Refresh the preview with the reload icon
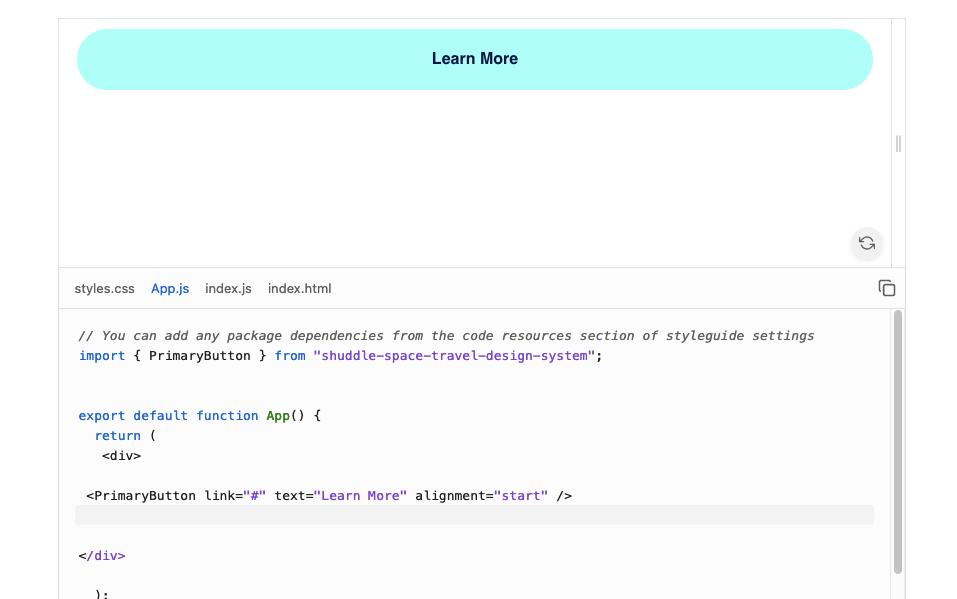The image size is (957, 599). pyautogui.click(x=867, y=244)
